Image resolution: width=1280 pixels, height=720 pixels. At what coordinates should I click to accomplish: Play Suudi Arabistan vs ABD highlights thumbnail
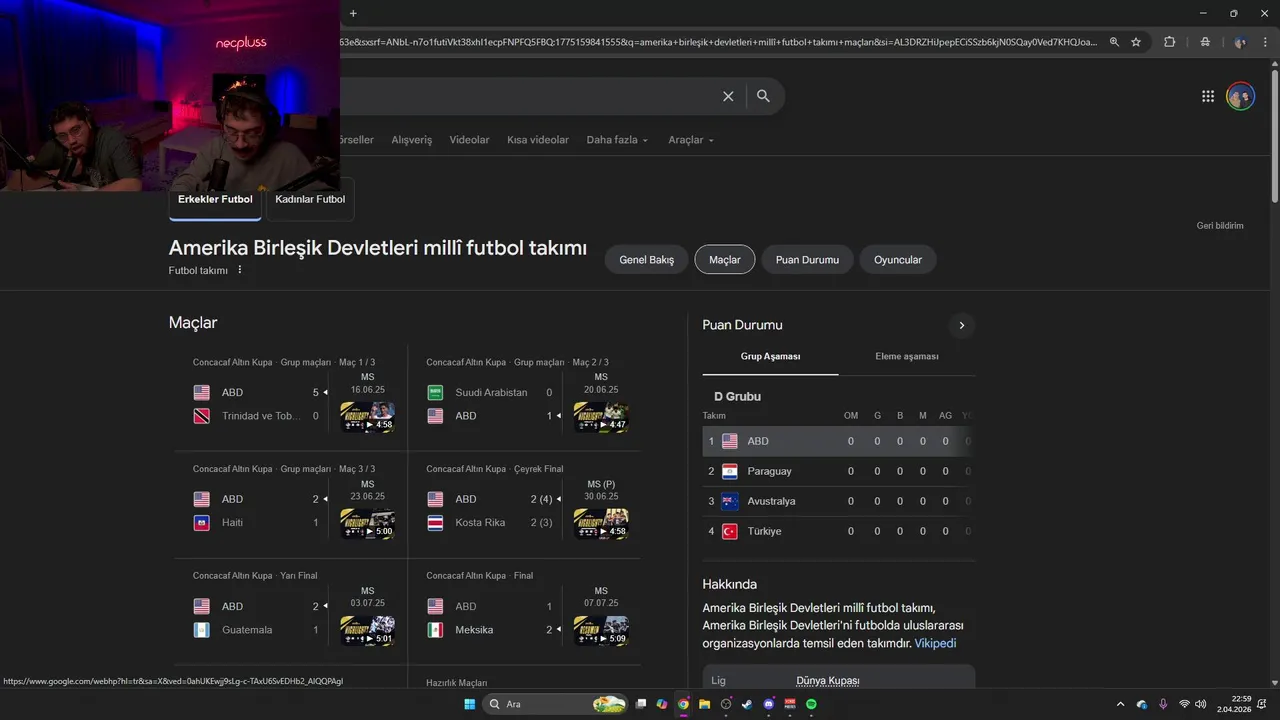pyautogui.click(x=601, y=417)
